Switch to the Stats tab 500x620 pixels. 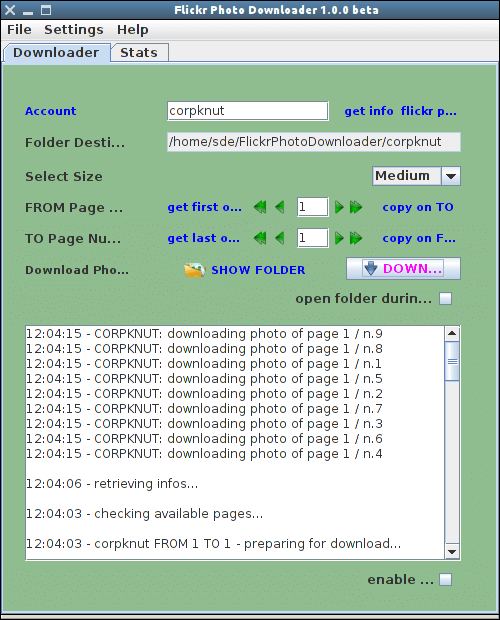pyautogui.click(x=139, y=53)
